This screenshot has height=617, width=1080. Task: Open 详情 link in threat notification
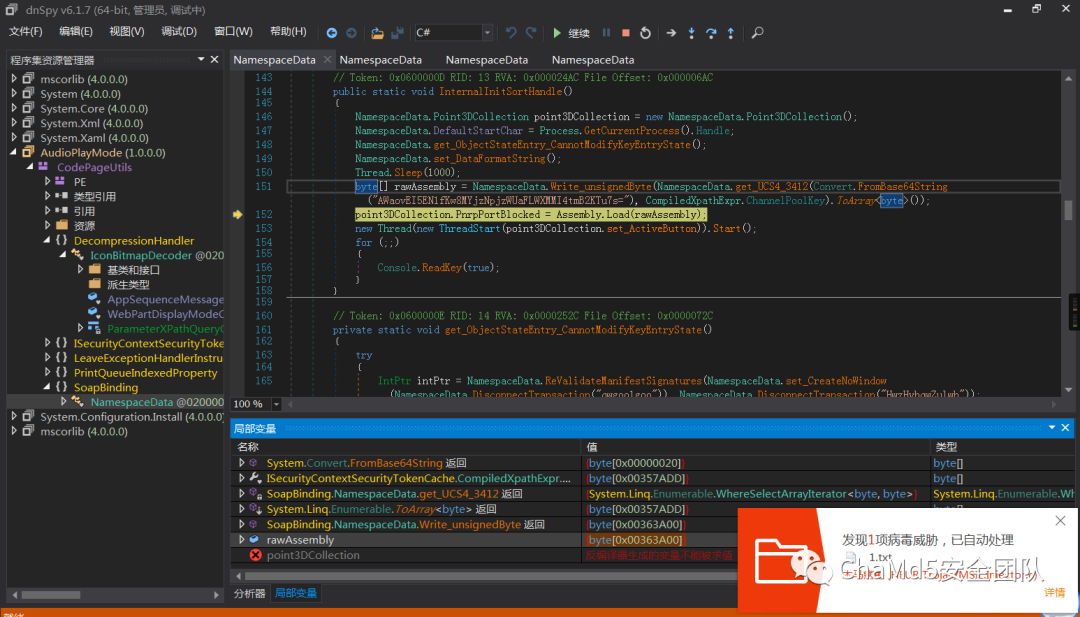coord(1055,592)
